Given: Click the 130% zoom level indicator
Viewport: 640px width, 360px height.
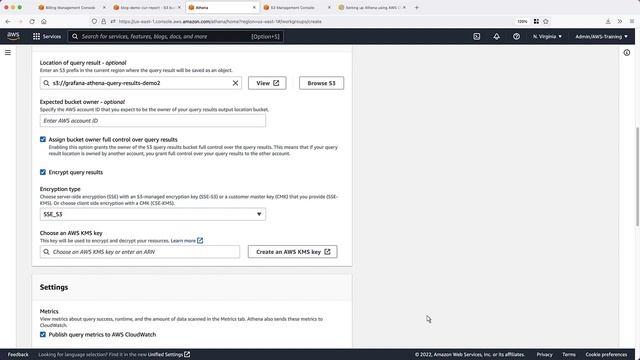Looking at the screenshot, I should [522, 21].
